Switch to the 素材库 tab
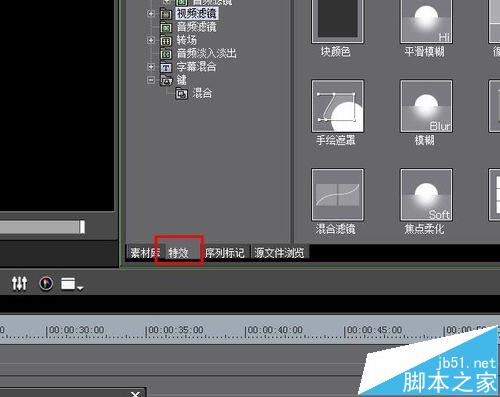This screenshot has width=500, height=397. coord(144,252)
